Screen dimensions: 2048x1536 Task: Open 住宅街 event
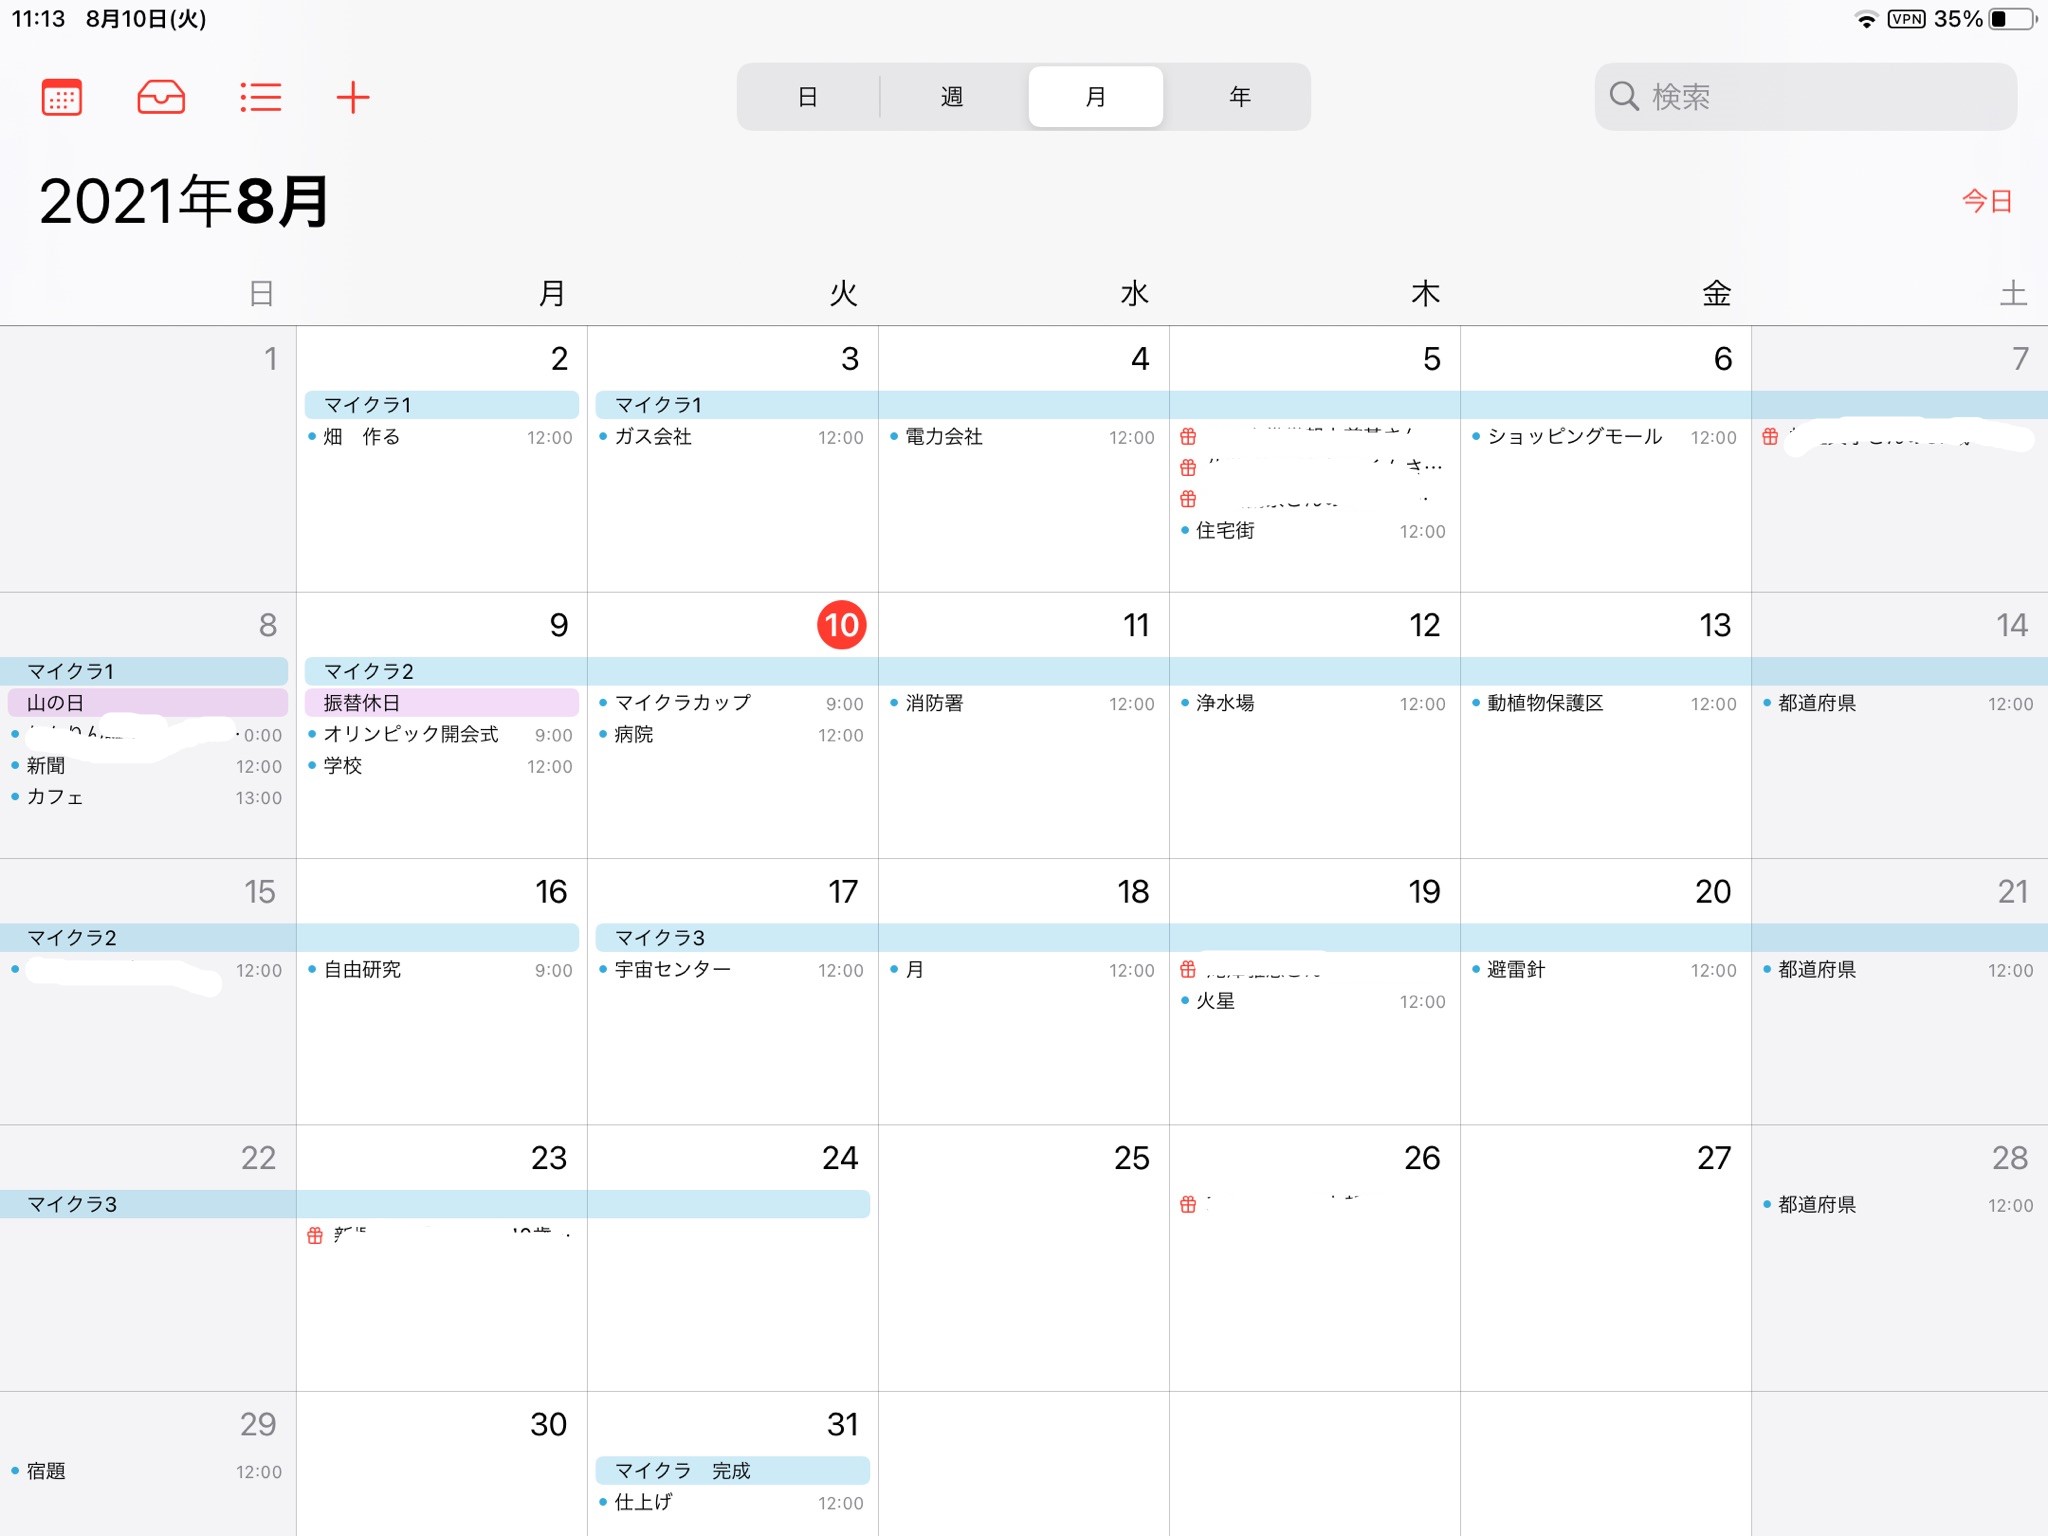pyautogui.click(x=1314, y=531)
